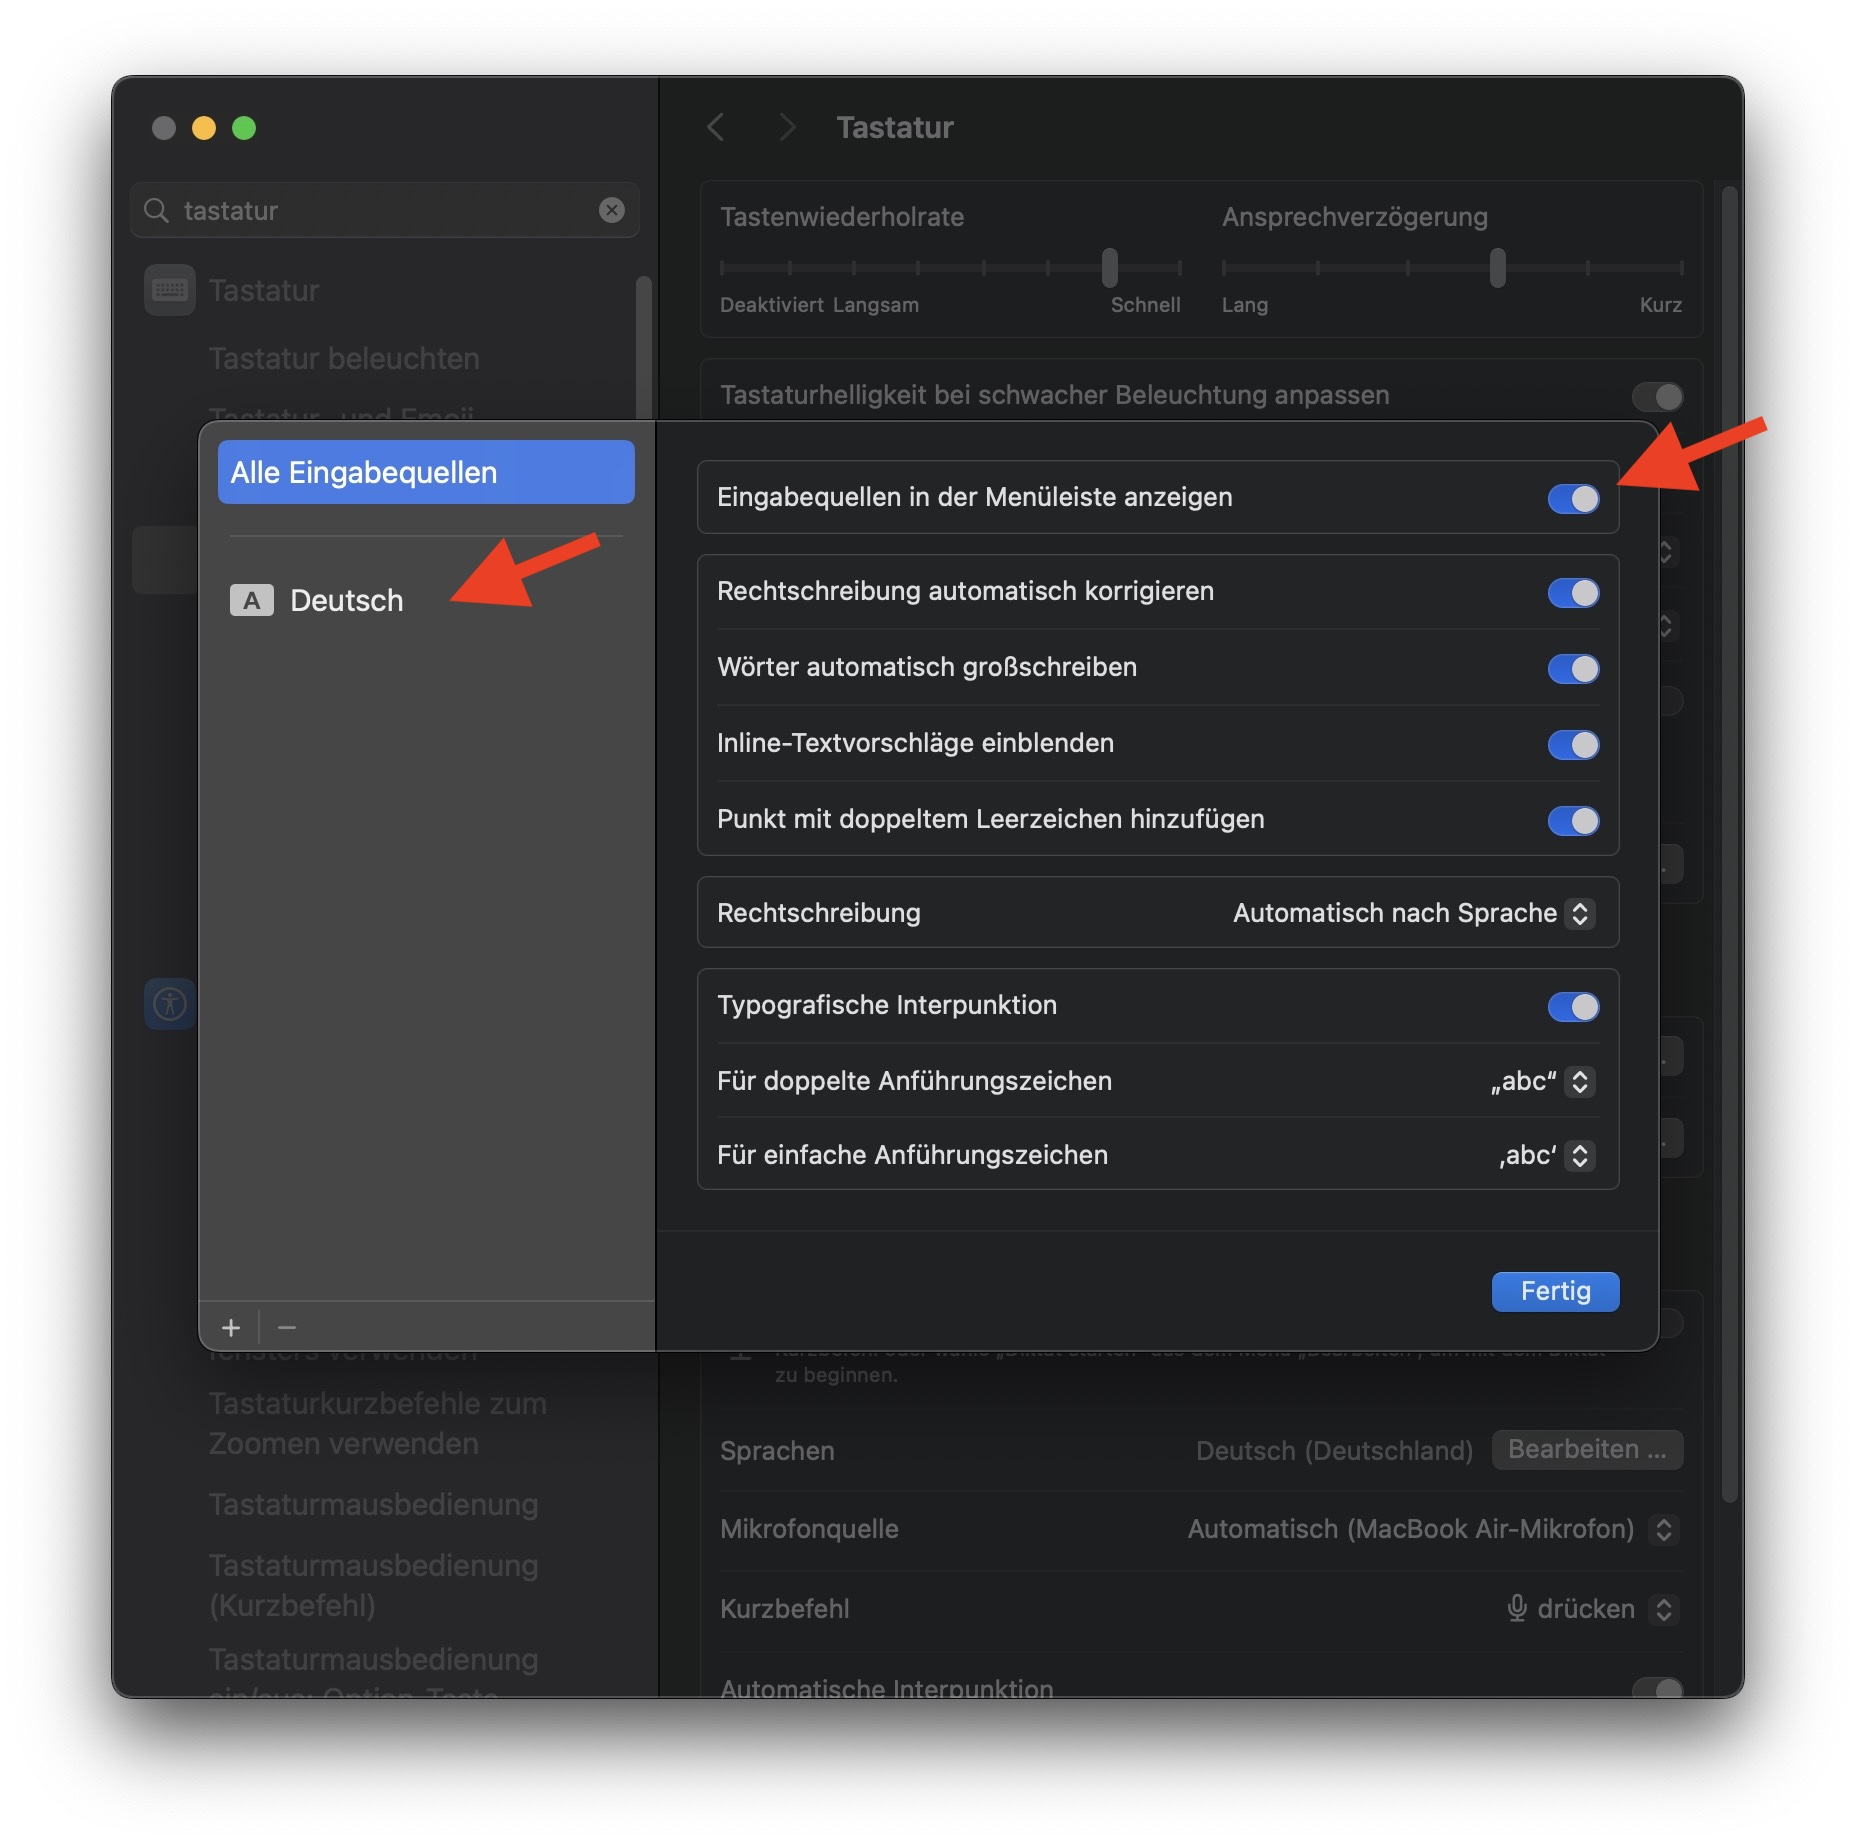Click Bearbeiten button next to Sprachen
This screenshot has height=1846, width=1856.
point(1587,1450)
